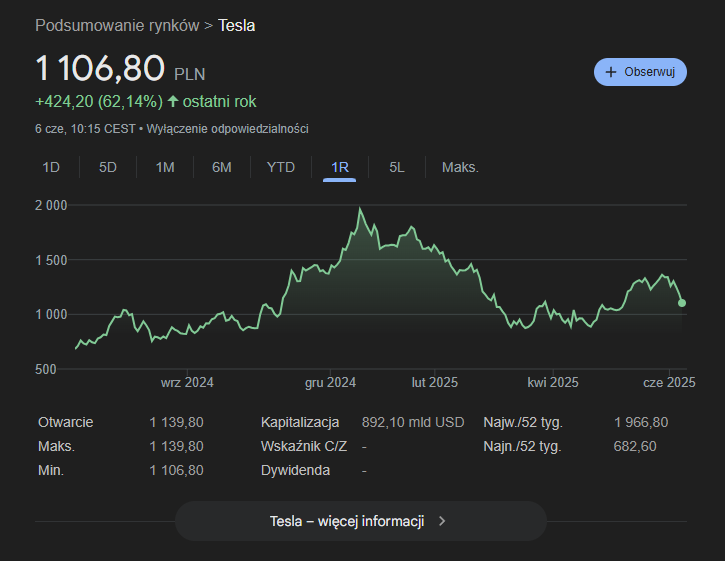Show the 1M chart period
Viewport: 725px width, 561px height.
165,167
